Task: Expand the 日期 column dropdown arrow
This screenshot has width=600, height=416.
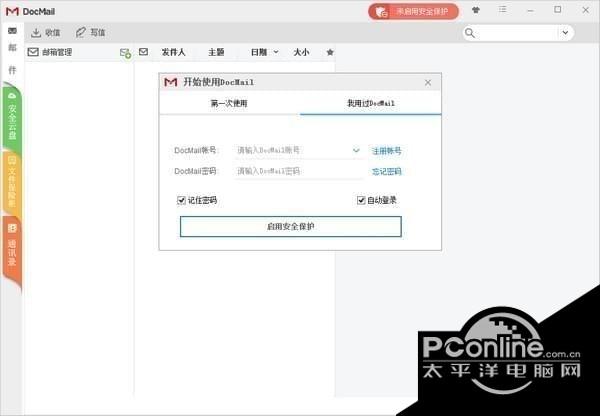Action: click(x=276, y=52)
